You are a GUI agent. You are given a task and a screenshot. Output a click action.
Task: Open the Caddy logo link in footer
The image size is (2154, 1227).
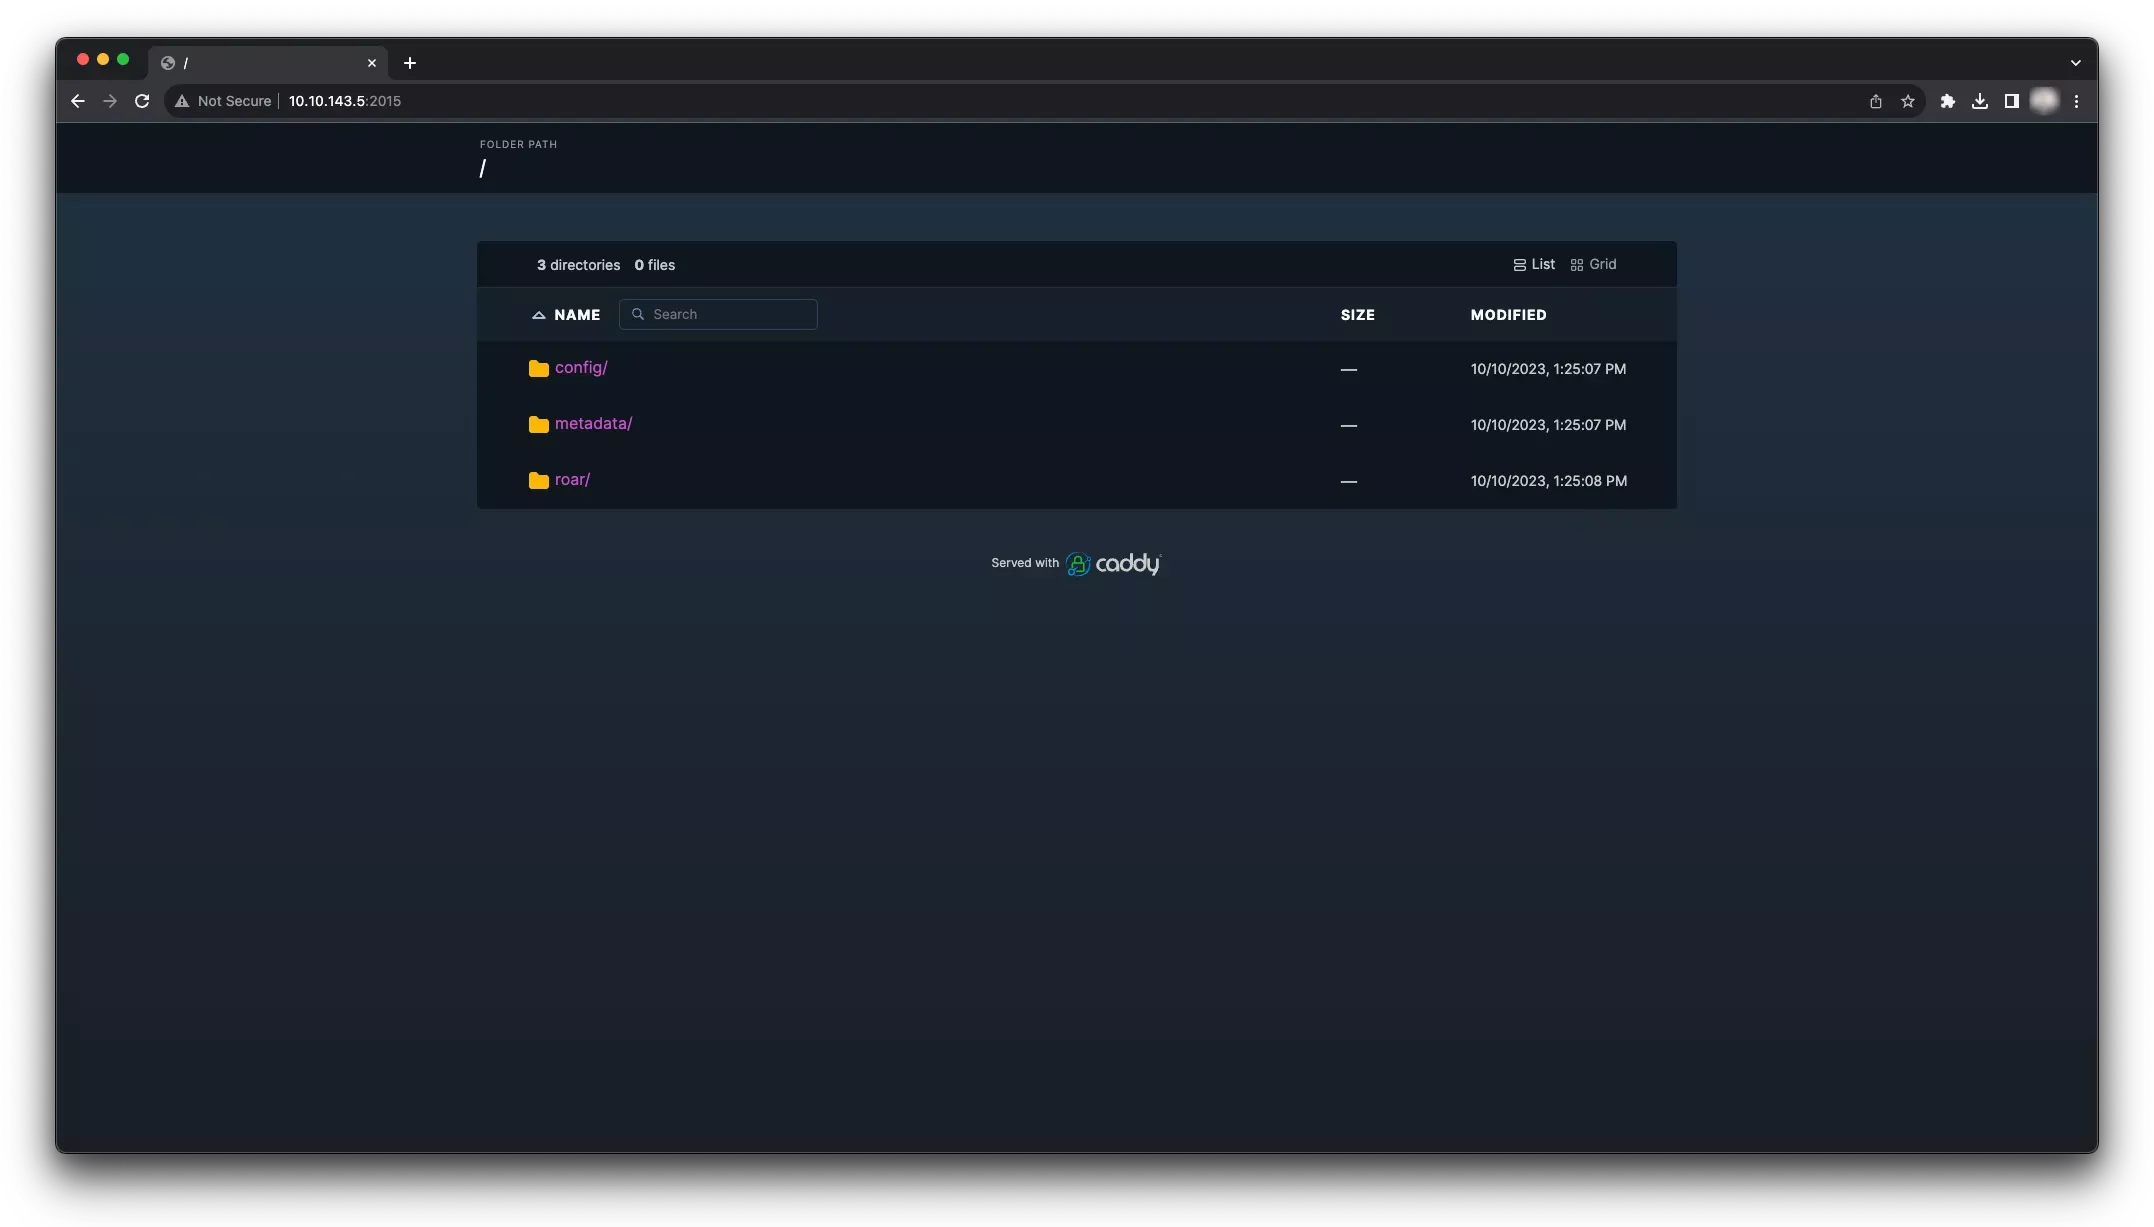pyautogui.click(x=1113, y=564)
